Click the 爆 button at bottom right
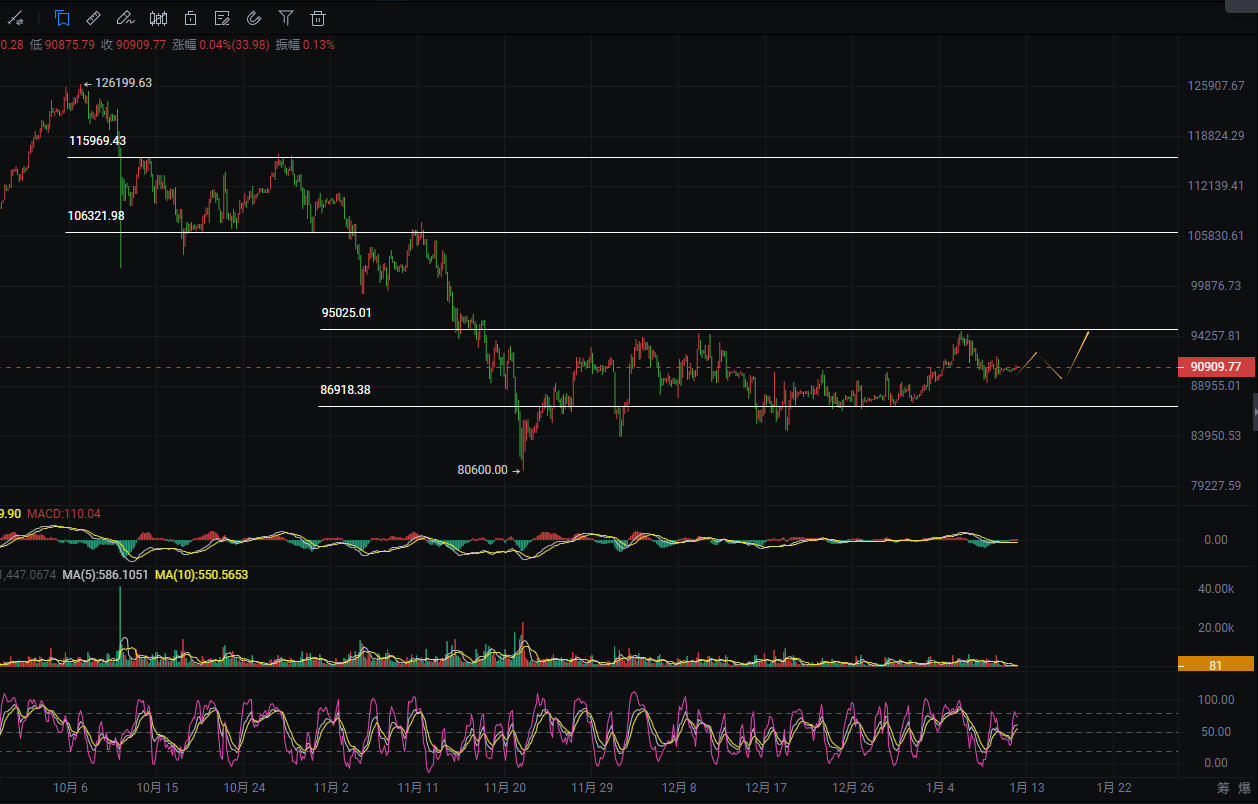 pos(1243,788)
